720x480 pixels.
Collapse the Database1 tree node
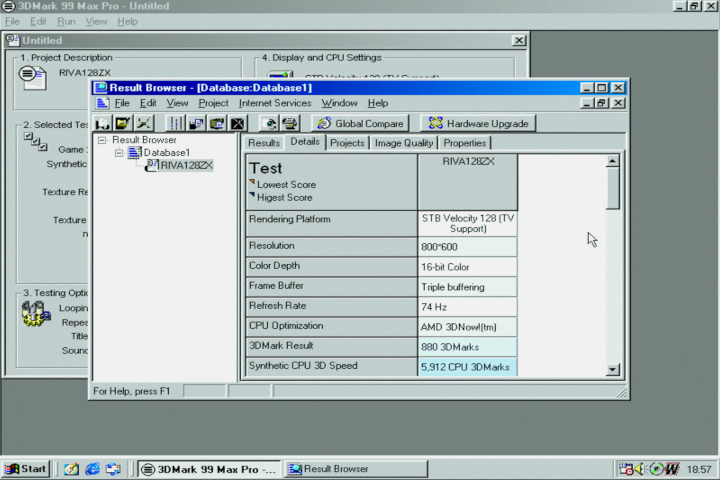[x=118, y=153]
